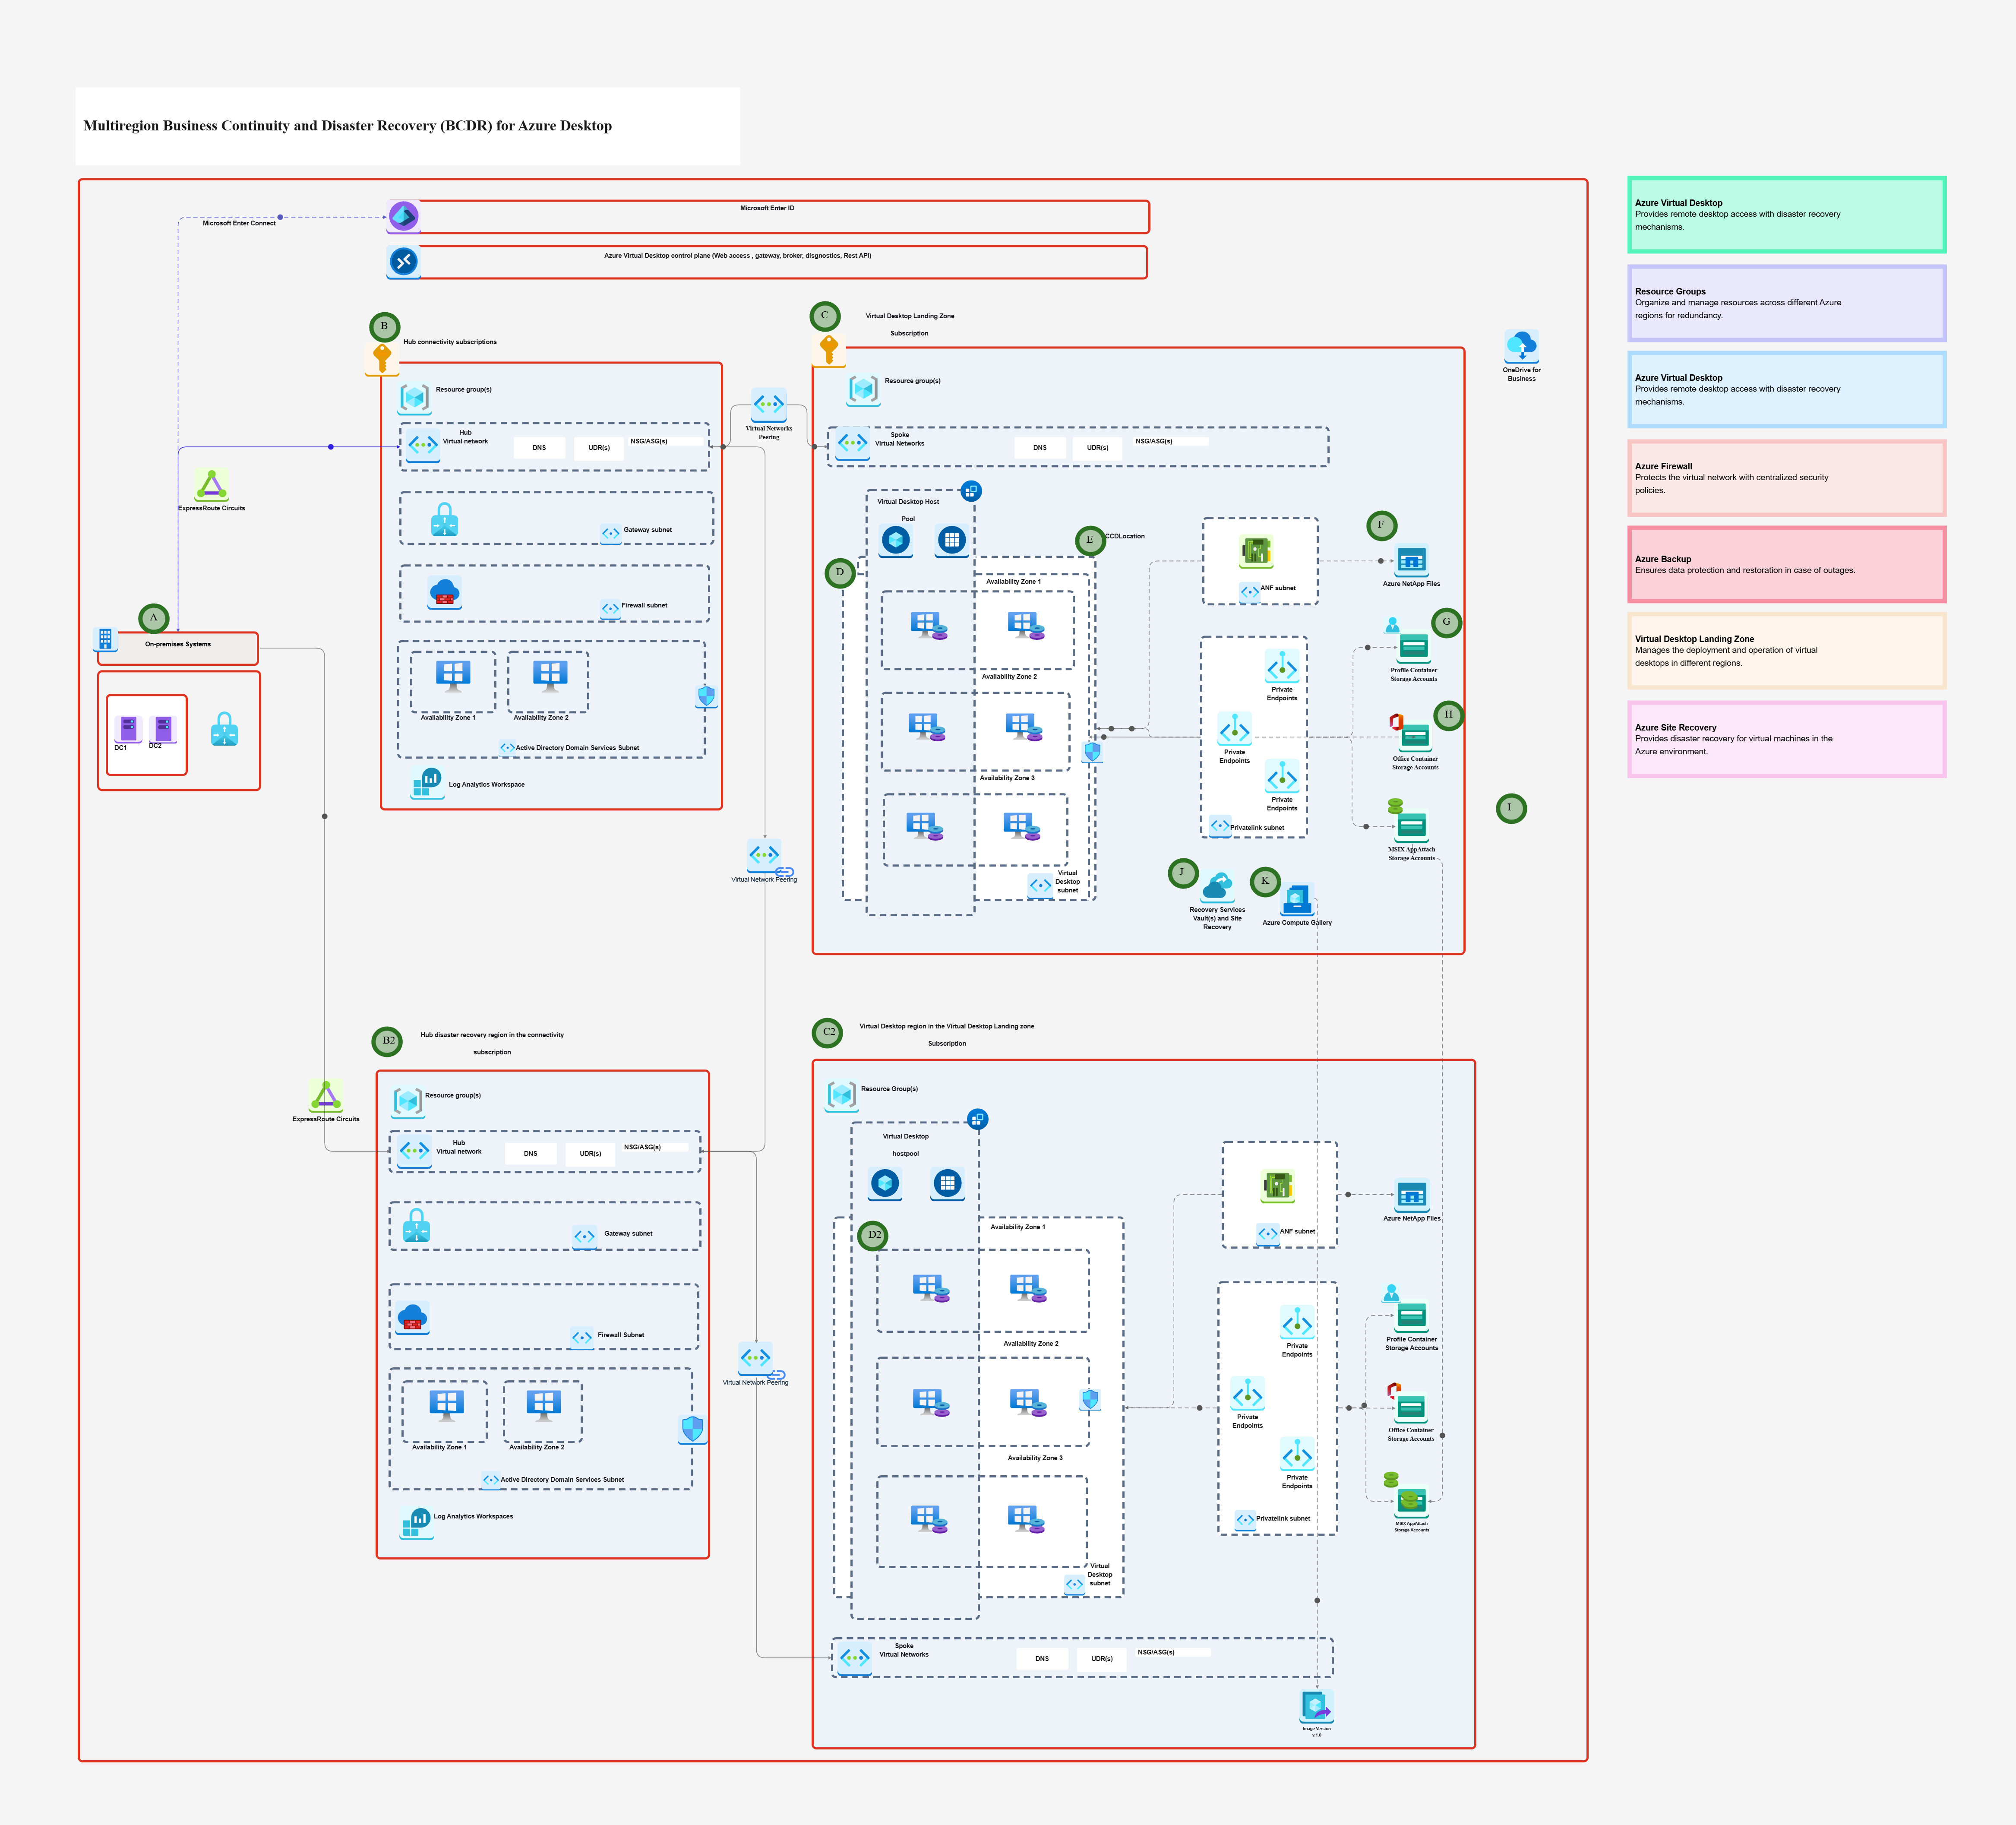Screen dimensions: 2016x1825
Task: Select the DC1 server icon
Action: pos(128,728)
